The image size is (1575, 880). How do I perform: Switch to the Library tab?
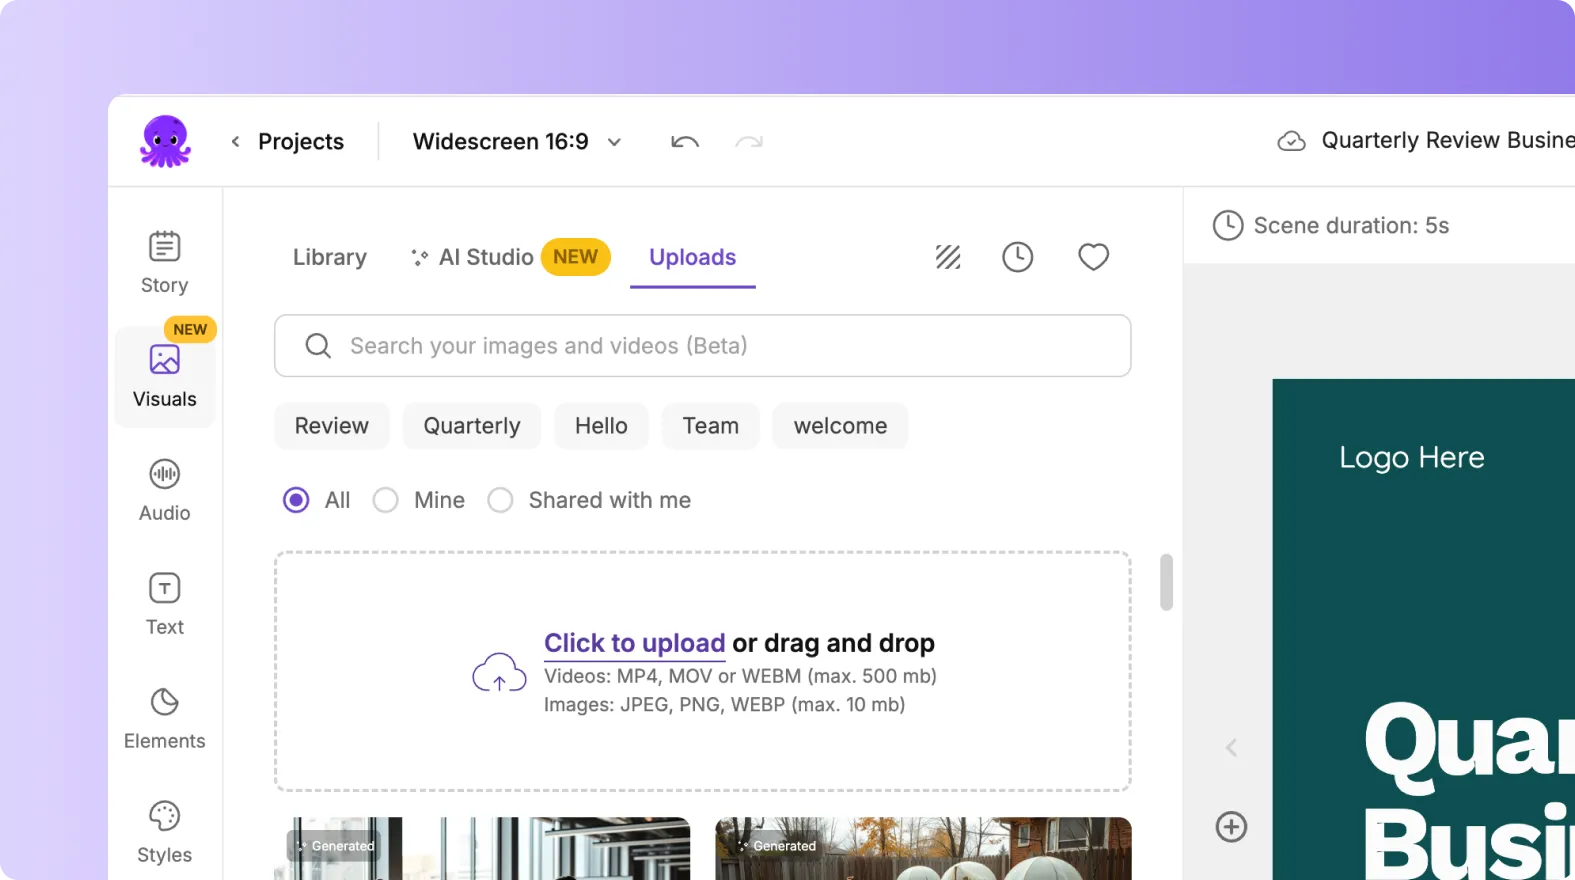tap(329, 257)
